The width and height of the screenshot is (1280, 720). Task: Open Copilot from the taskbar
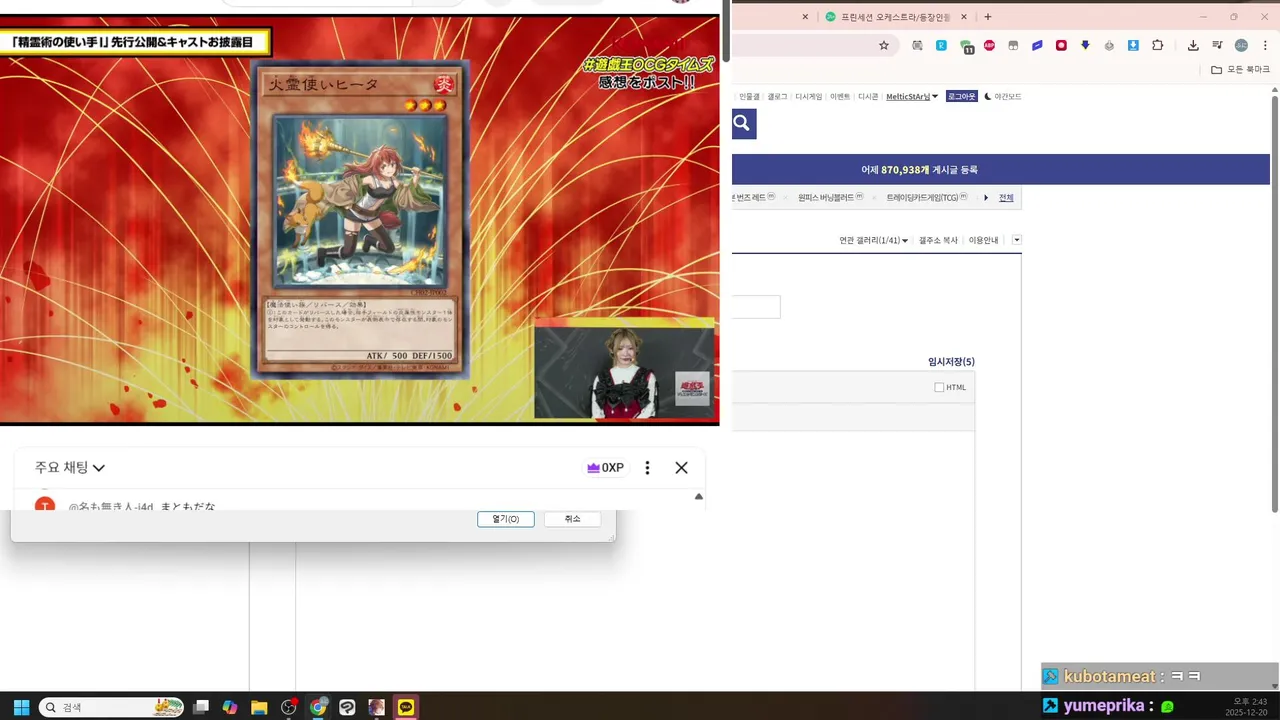click(230, 707)
